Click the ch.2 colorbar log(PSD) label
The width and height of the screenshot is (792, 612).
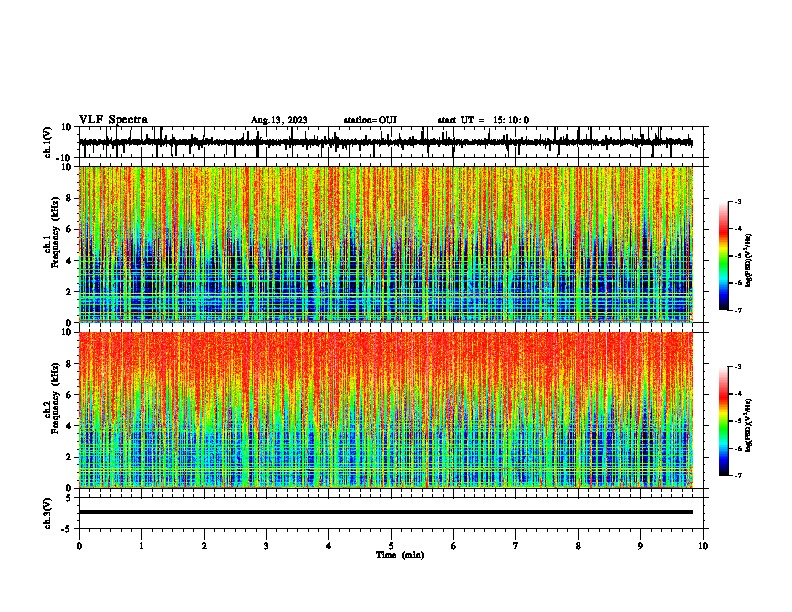pos(748,425)
